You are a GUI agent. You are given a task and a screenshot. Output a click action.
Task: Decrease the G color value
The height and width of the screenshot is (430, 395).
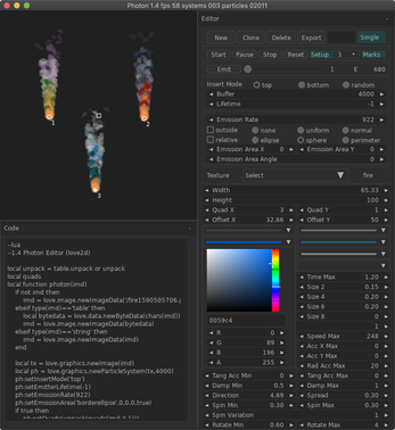tap(211, 343)
